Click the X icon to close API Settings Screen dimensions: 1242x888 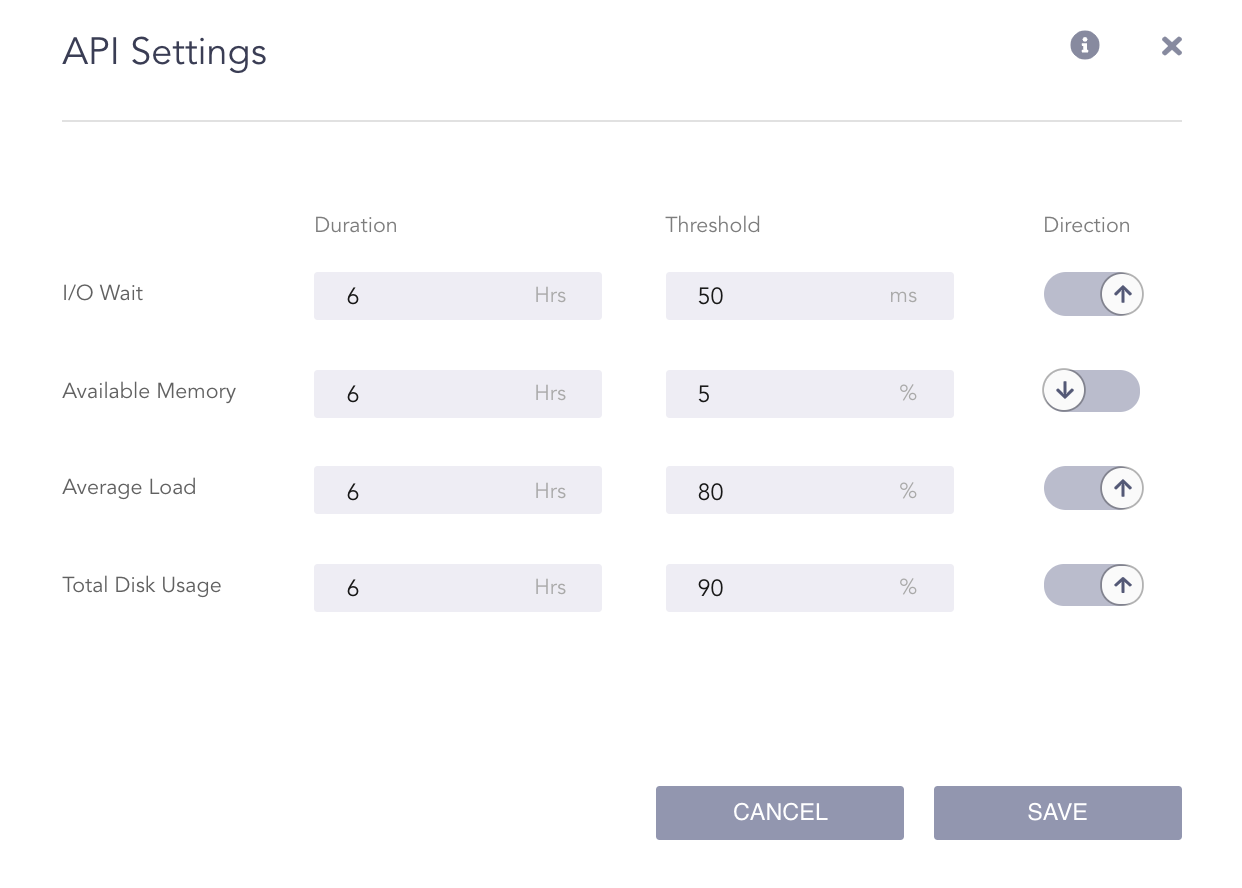point(1171,46)
